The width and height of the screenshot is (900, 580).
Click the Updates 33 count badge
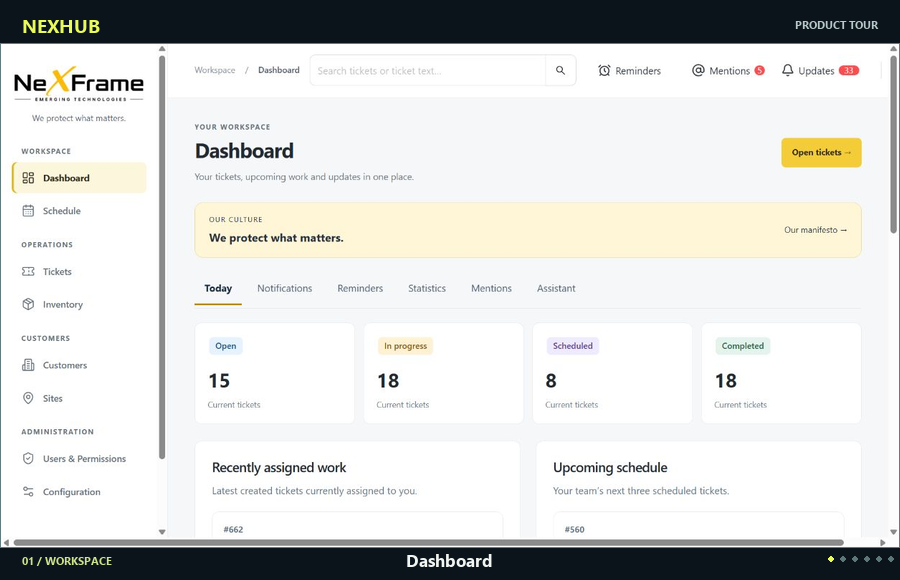(848, 70)
